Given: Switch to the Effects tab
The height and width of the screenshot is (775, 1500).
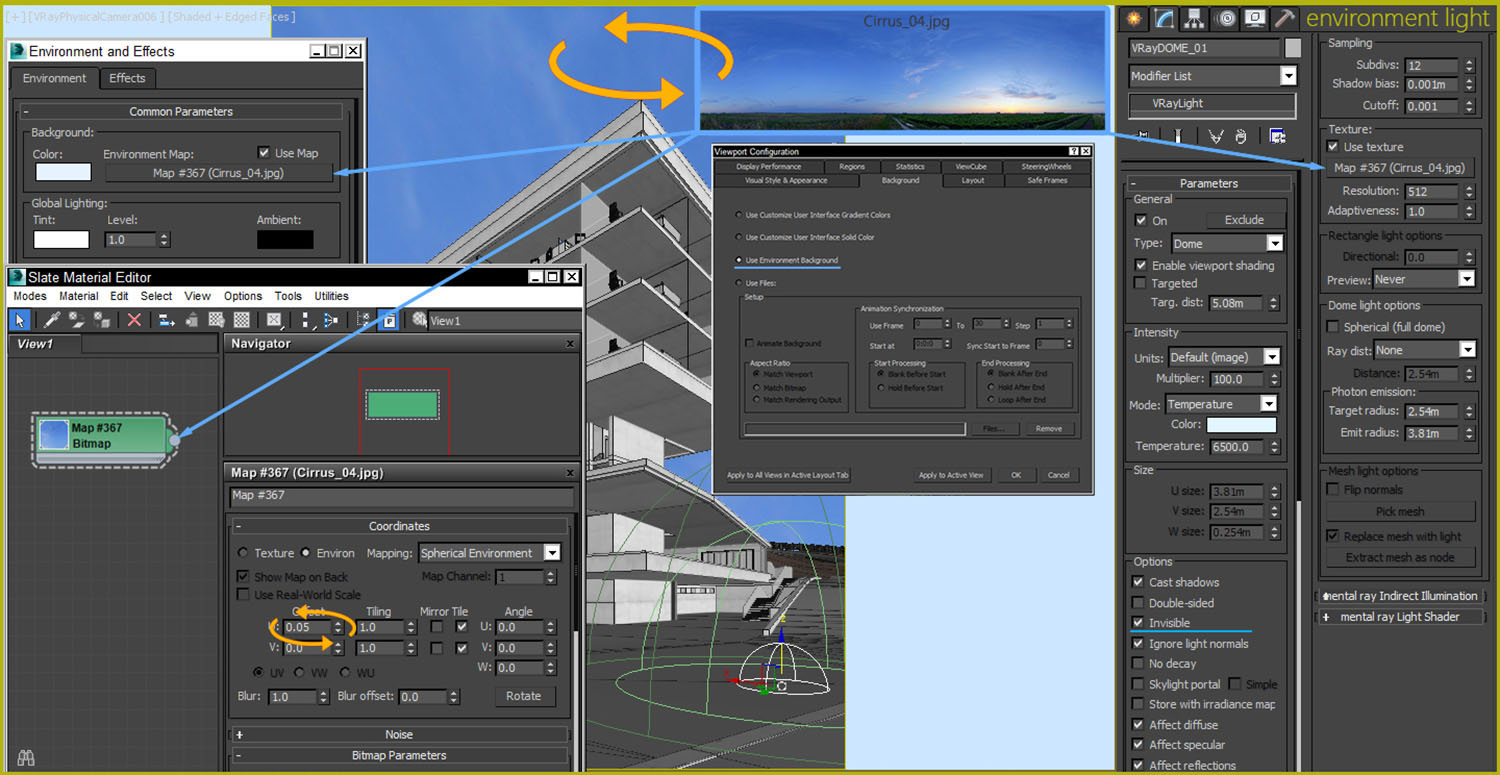Looking at the screenshot, I should click(x=127, y=78).
